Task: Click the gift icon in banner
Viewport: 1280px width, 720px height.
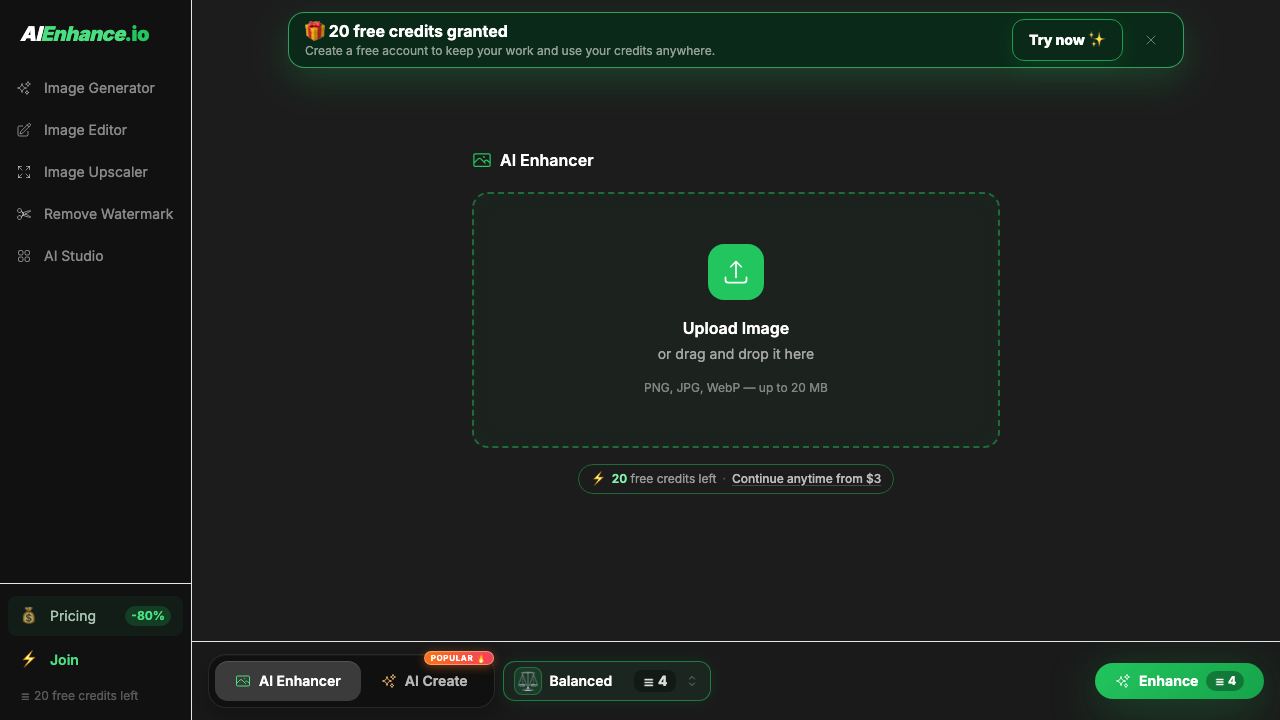Action: pyautogui.click(x=314, y=31)
